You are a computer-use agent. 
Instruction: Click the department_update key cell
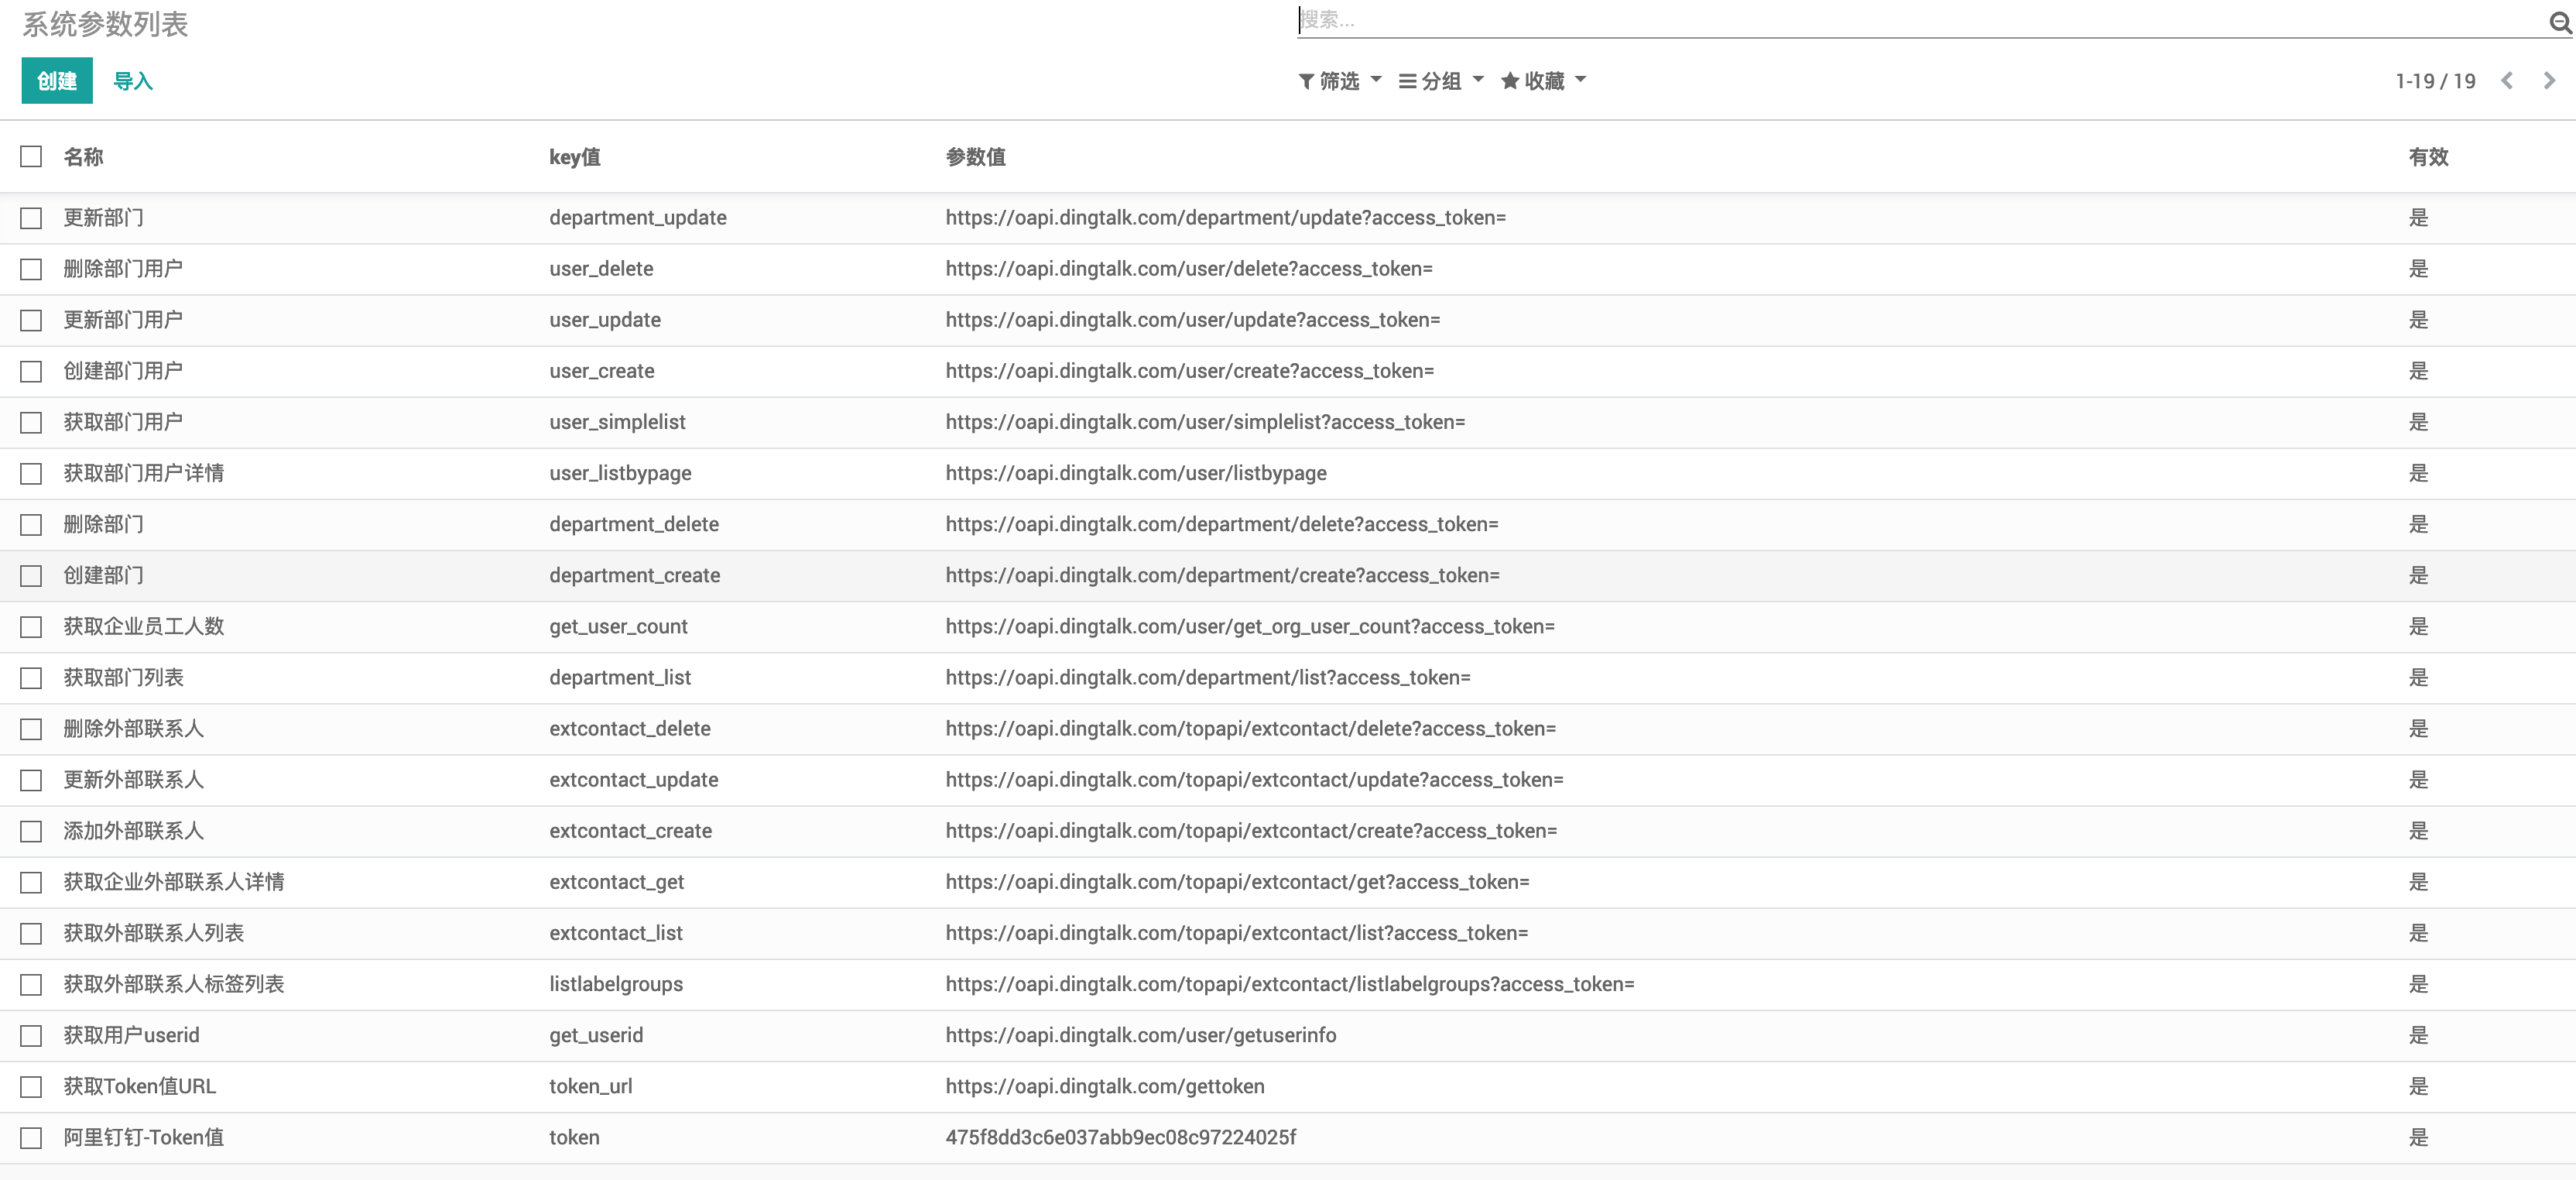tap(638, 217)
